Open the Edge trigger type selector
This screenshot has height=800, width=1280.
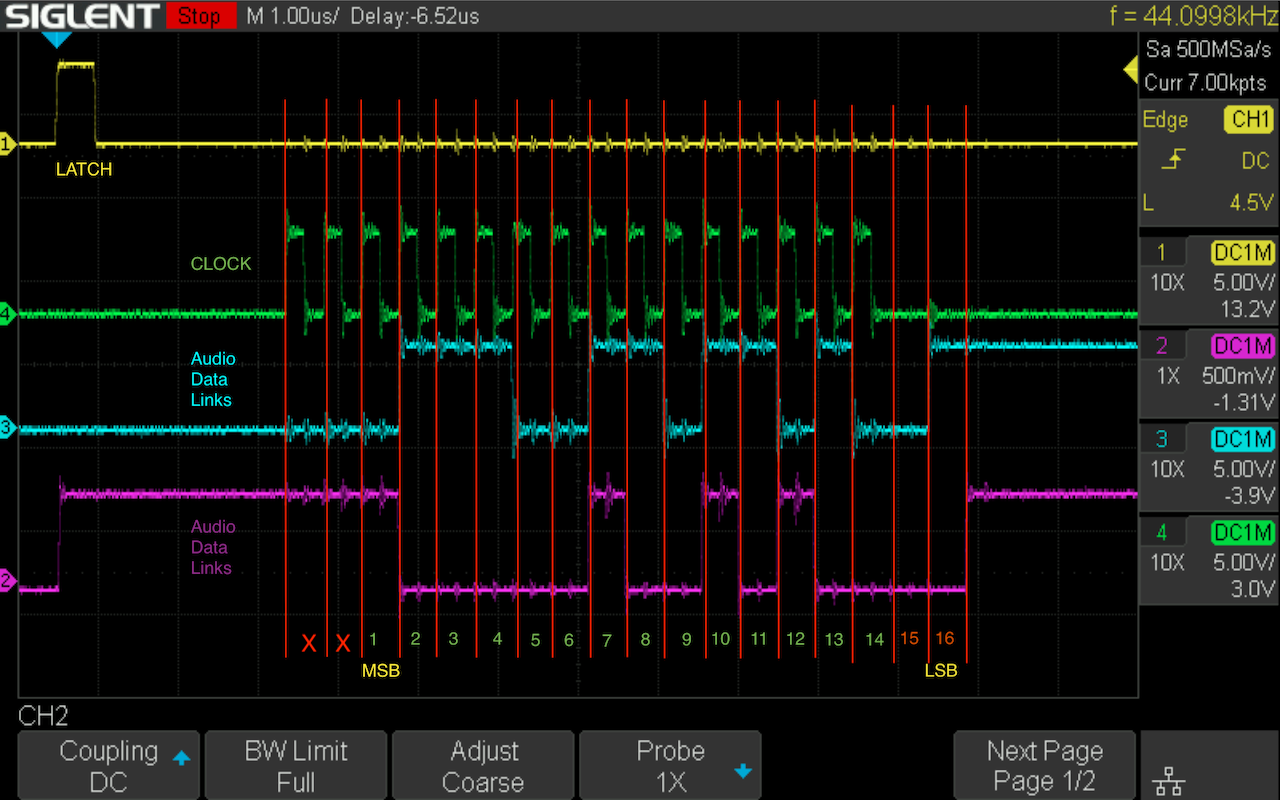point(1165,120)
